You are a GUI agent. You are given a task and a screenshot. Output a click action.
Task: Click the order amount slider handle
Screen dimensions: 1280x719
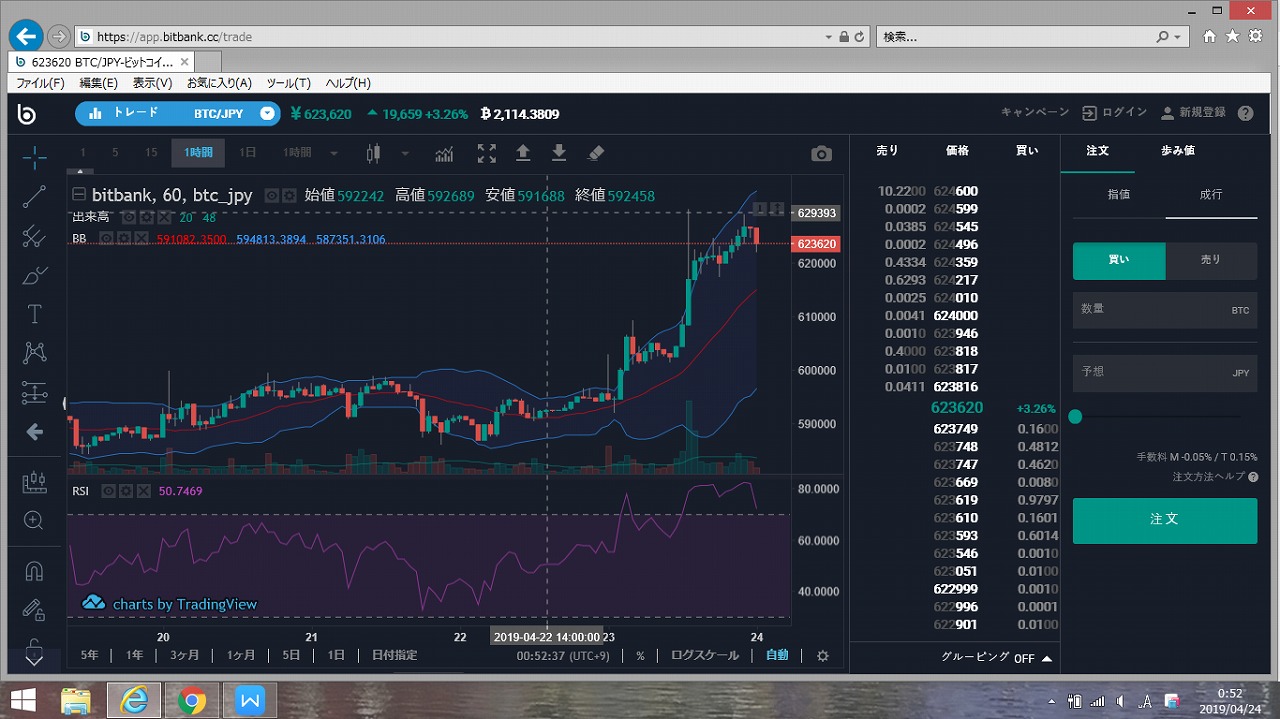point(1075,417)
